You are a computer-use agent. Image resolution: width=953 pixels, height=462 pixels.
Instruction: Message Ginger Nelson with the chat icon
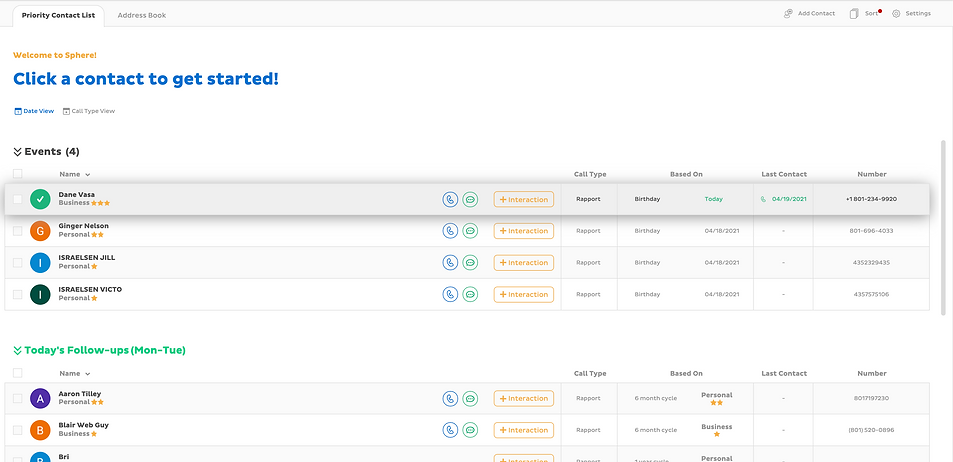(x=470, y=231)
